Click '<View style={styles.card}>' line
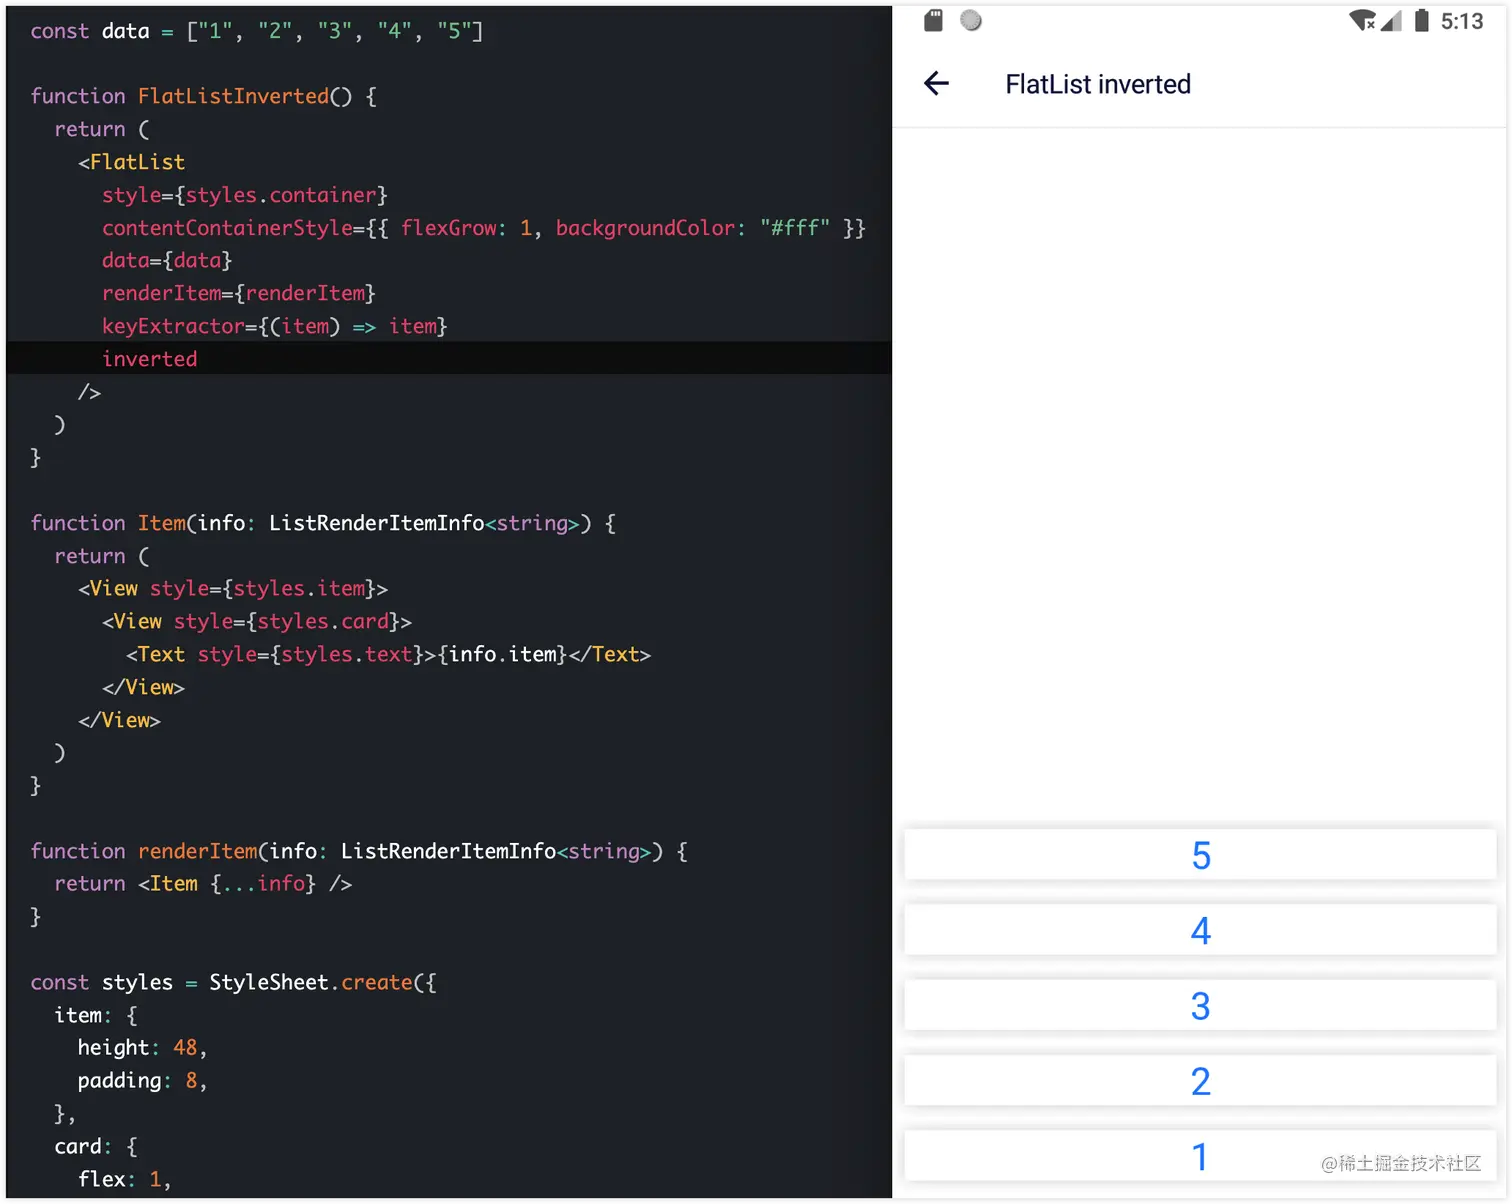 tap(257, 622)
